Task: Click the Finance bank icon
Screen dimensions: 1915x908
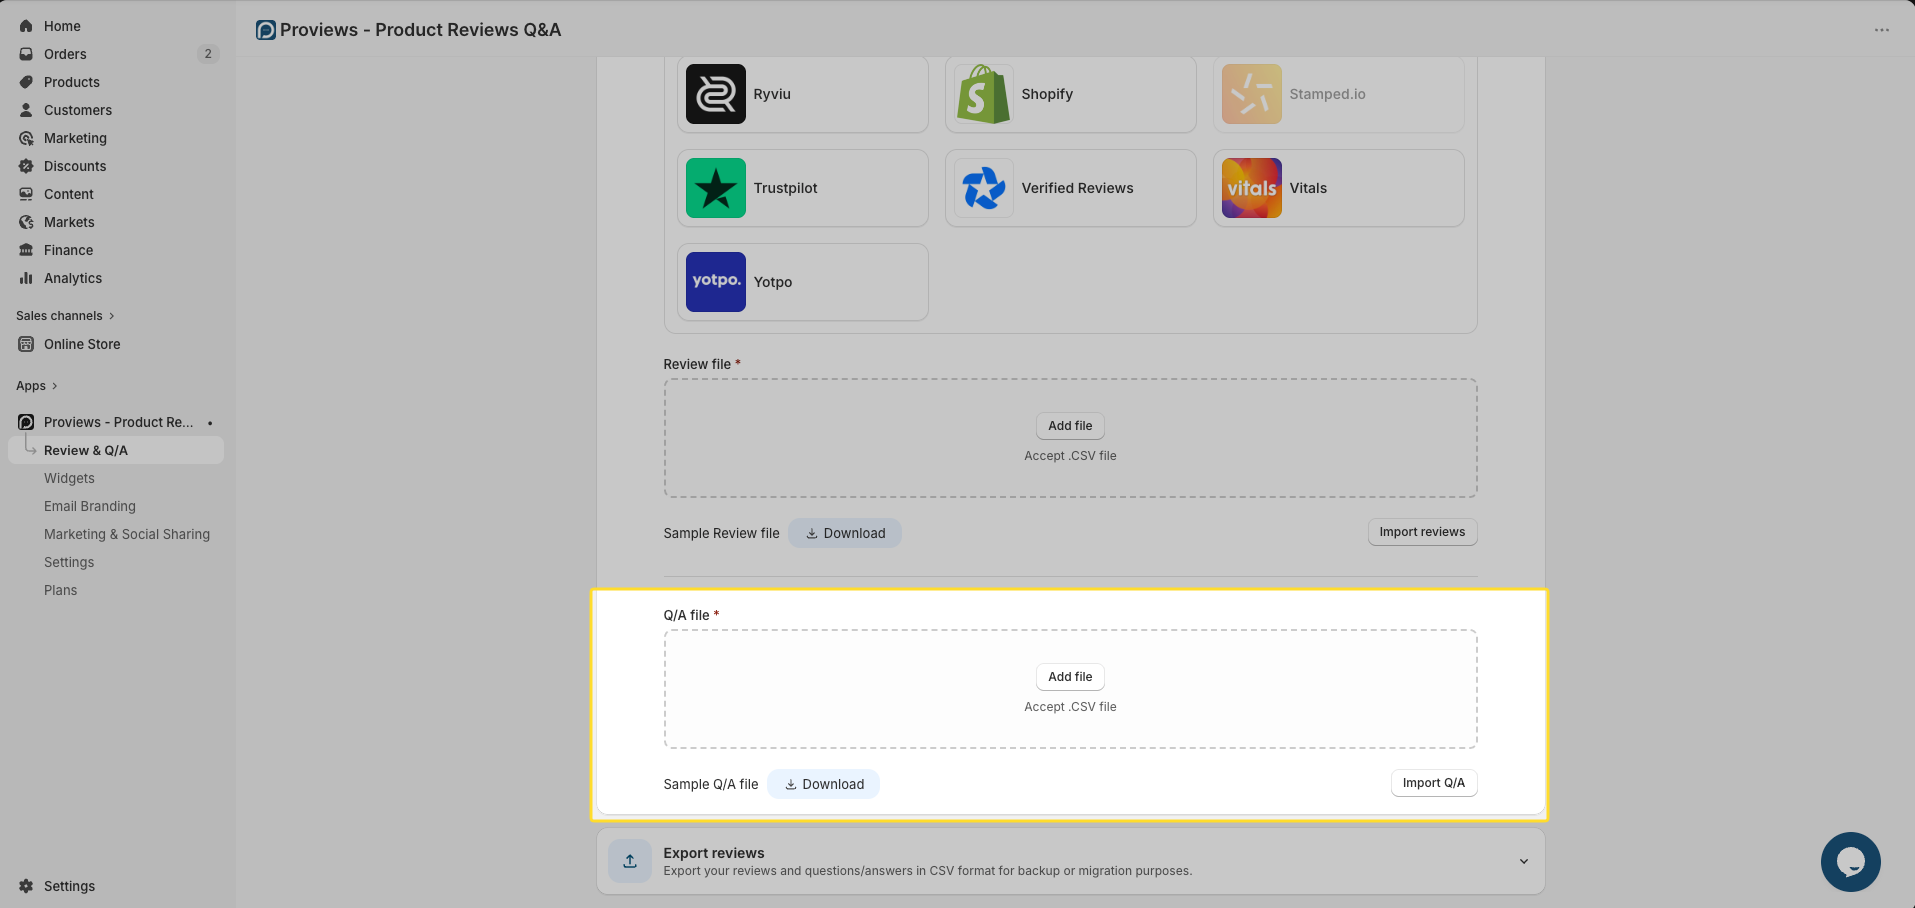Action: (x=26, y=250)
